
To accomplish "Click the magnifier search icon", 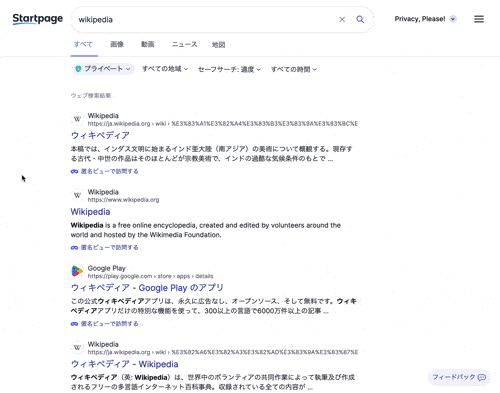I will pyautogui.click(x=360, y=19).
